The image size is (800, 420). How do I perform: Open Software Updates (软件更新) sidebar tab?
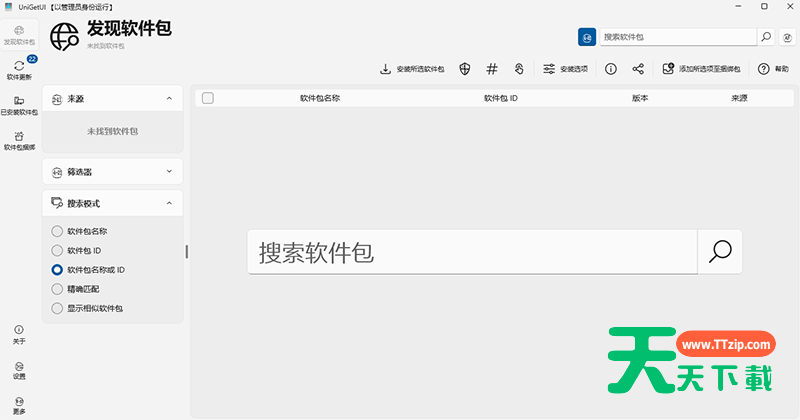point(19,70)
